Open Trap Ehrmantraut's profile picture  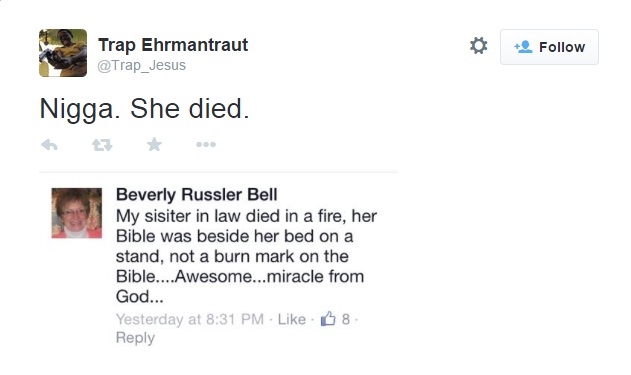63,53
